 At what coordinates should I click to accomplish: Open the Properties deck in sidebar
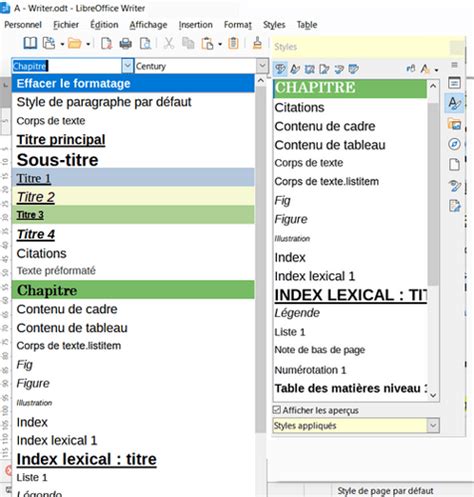coord(454,83)
